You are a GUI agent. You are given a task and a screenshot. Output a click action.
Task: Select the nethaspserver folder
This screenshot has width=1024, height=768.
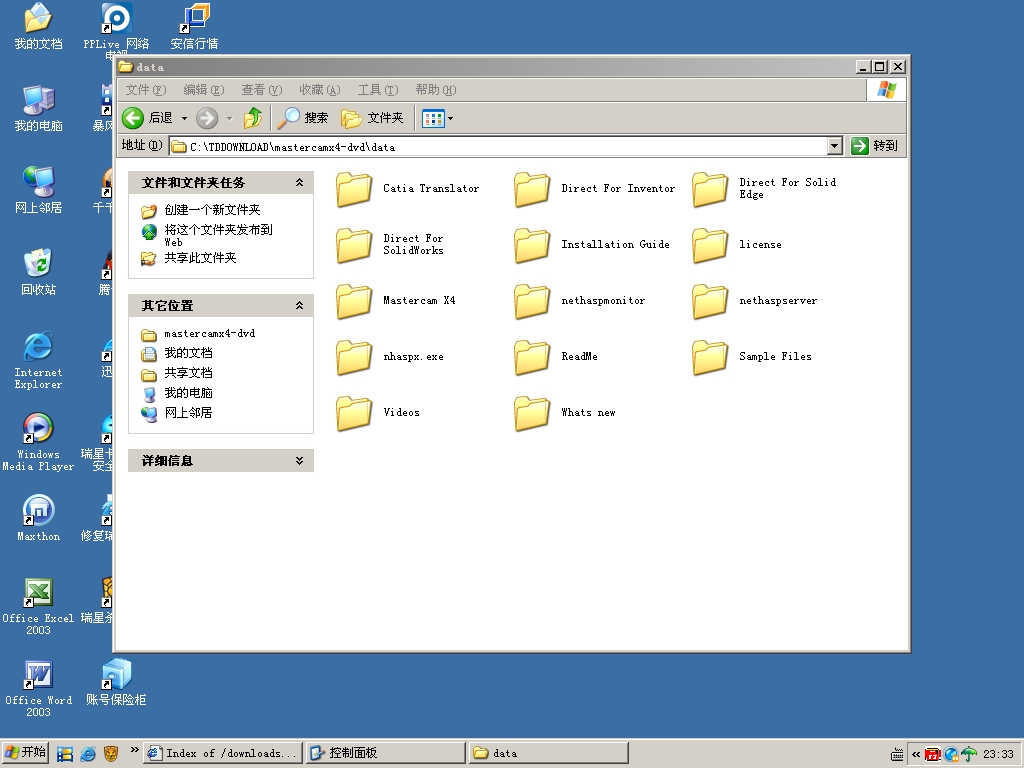[x=755, y=301]
